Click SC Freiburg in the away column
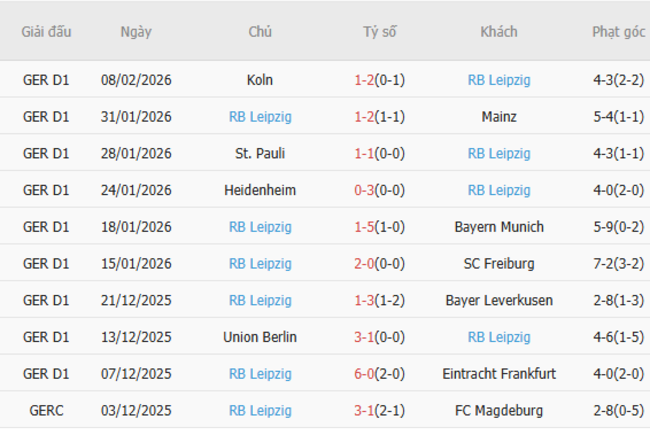This screenshot has width=650, height=435. click(498, 264)
